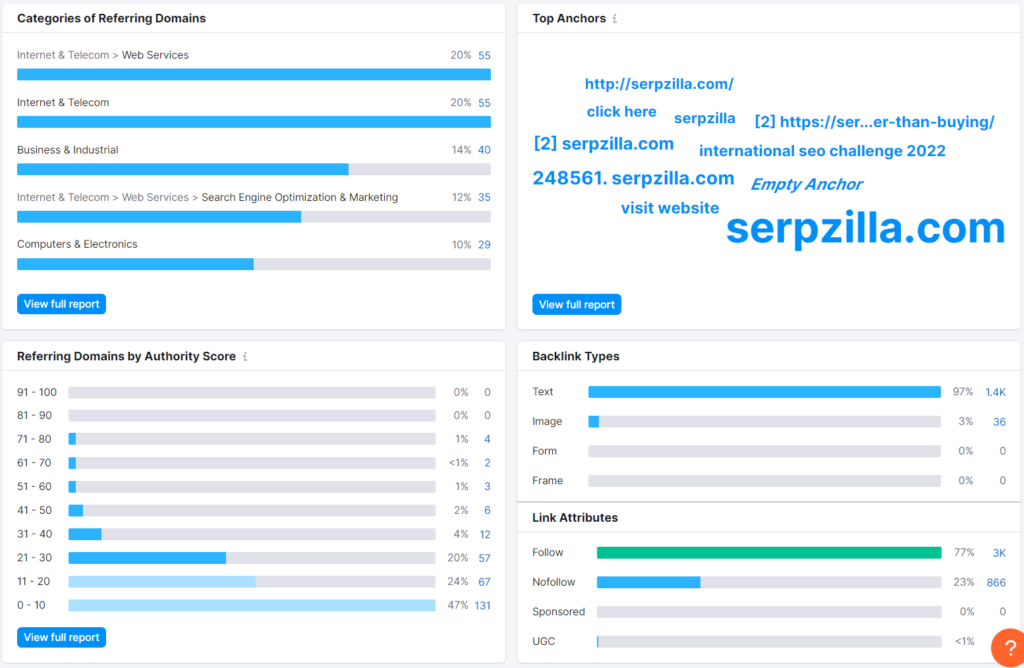
Task: Select the '[2] serpzilla.com' anchor
Action: 603,144
